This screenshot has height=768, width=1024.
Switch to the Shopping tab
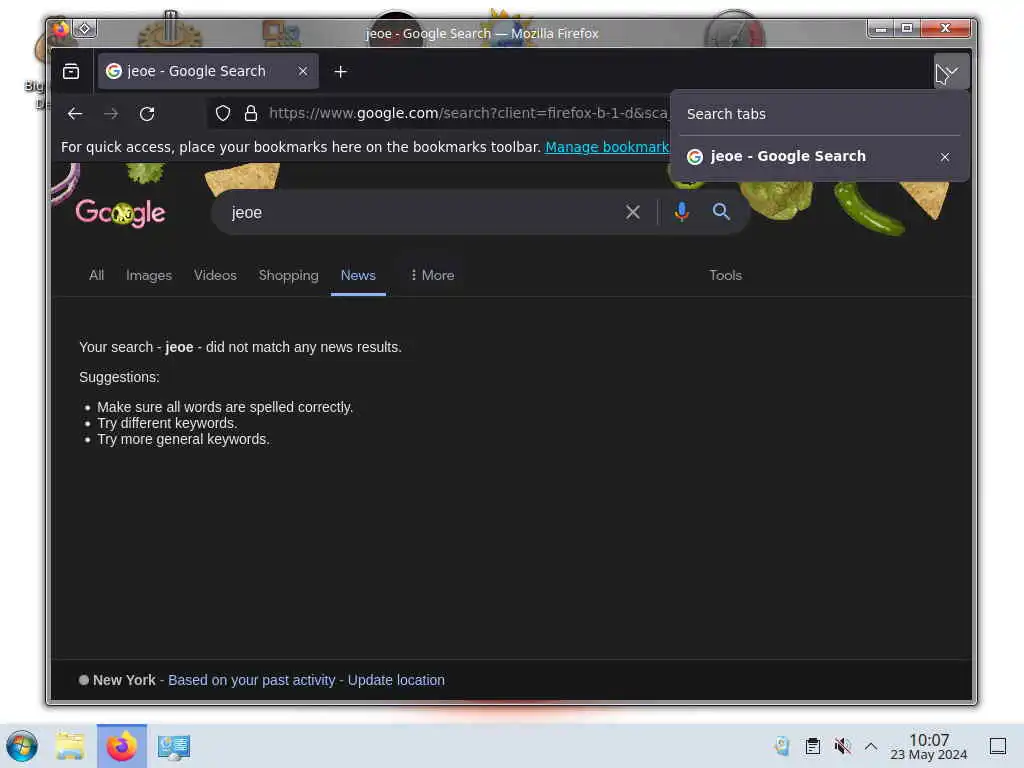(289, 275)
